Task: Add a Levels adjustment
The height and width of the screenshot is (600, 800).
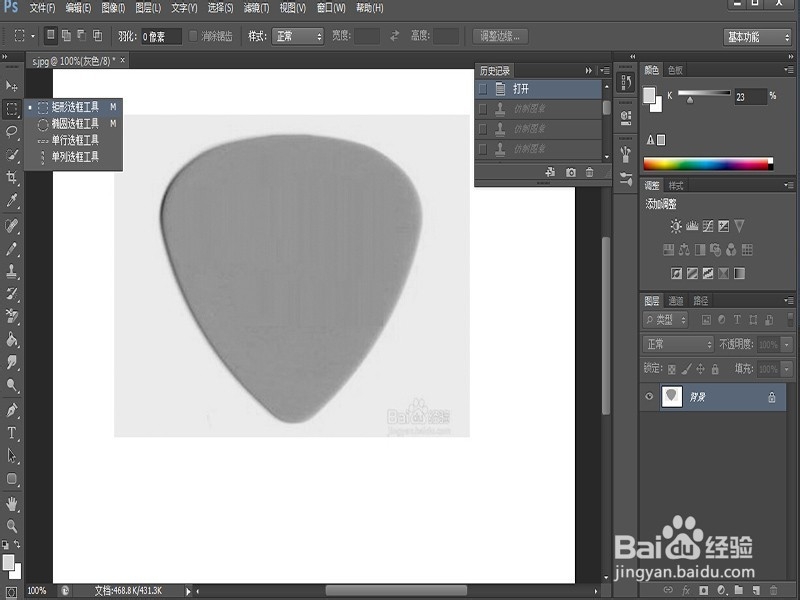Action: tap(692, 226)
